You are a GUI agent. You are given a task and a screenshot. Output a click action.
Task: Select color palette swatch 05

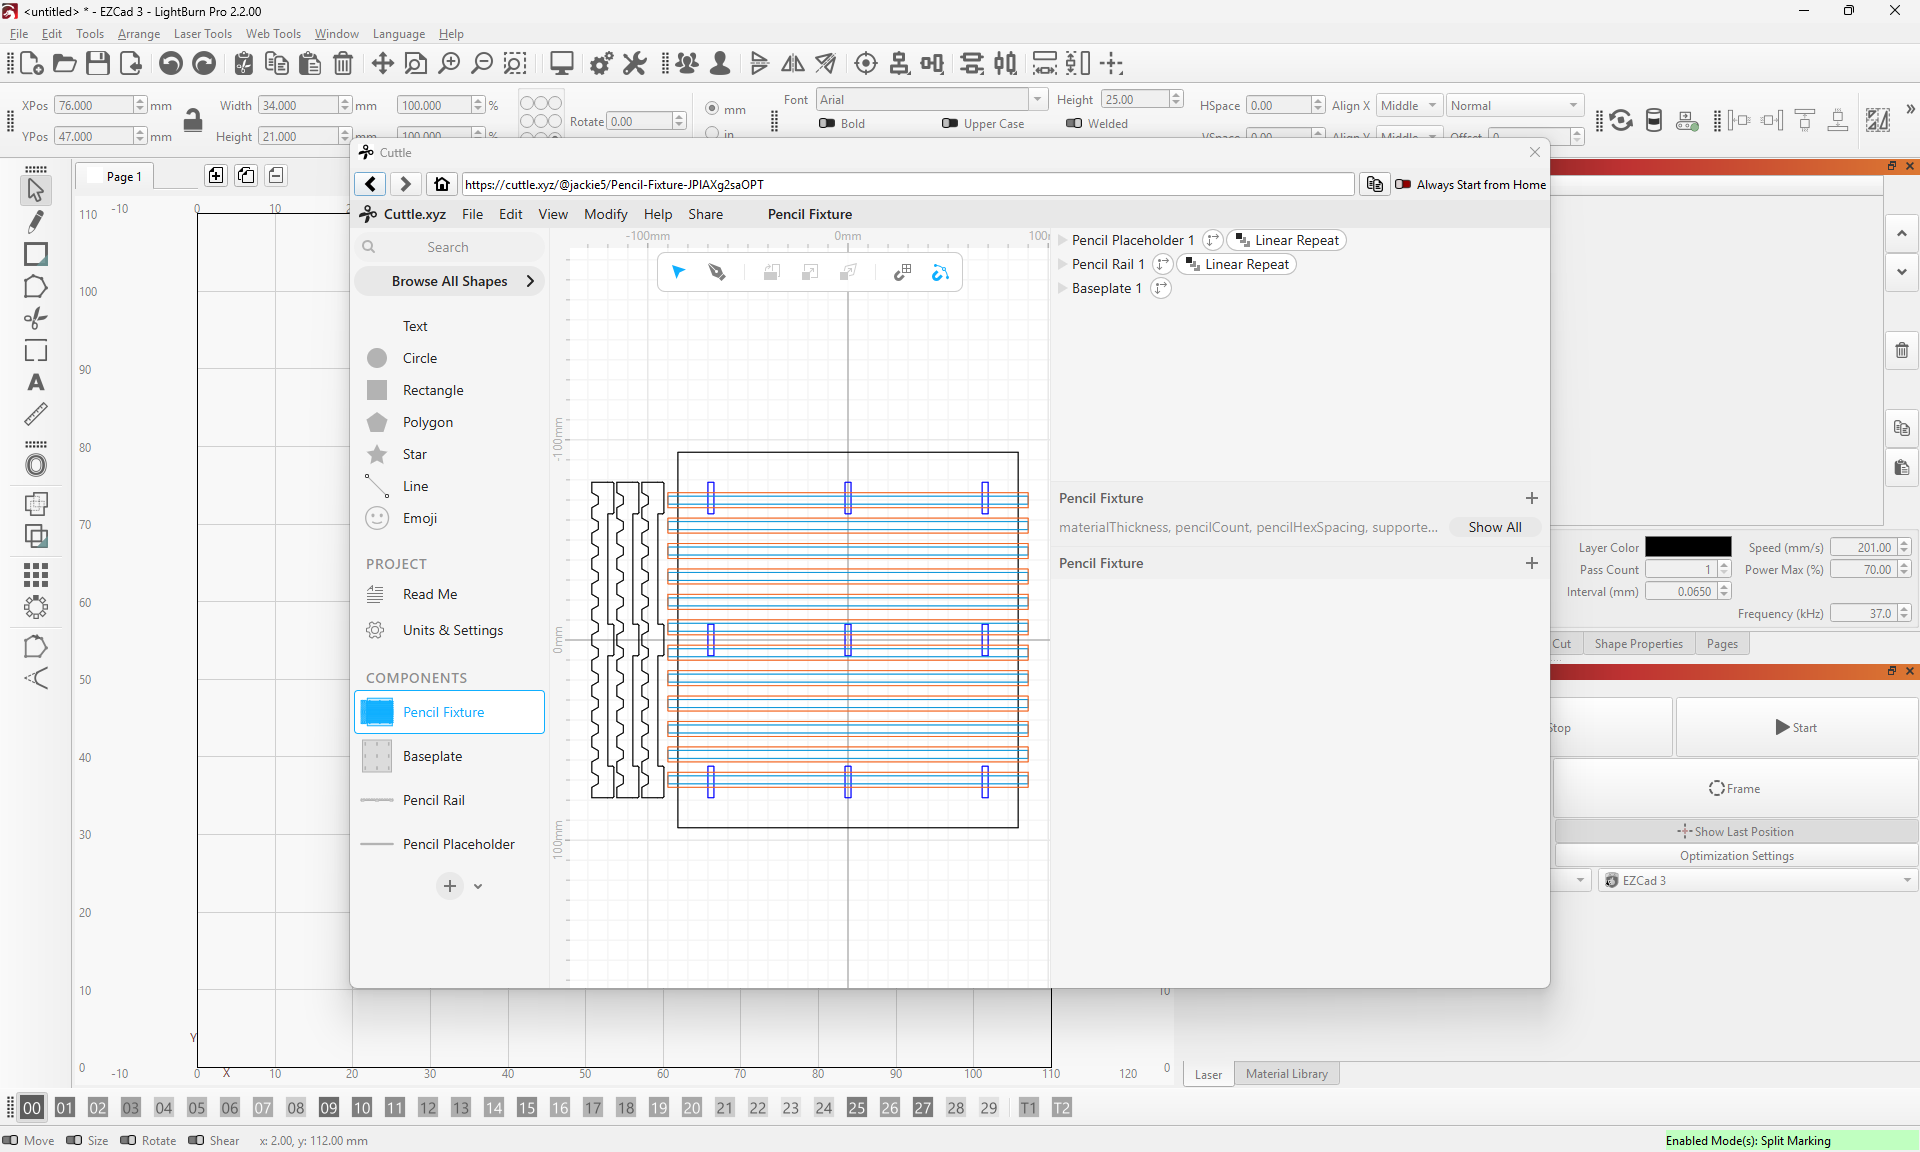click(x=197, y=1107)
